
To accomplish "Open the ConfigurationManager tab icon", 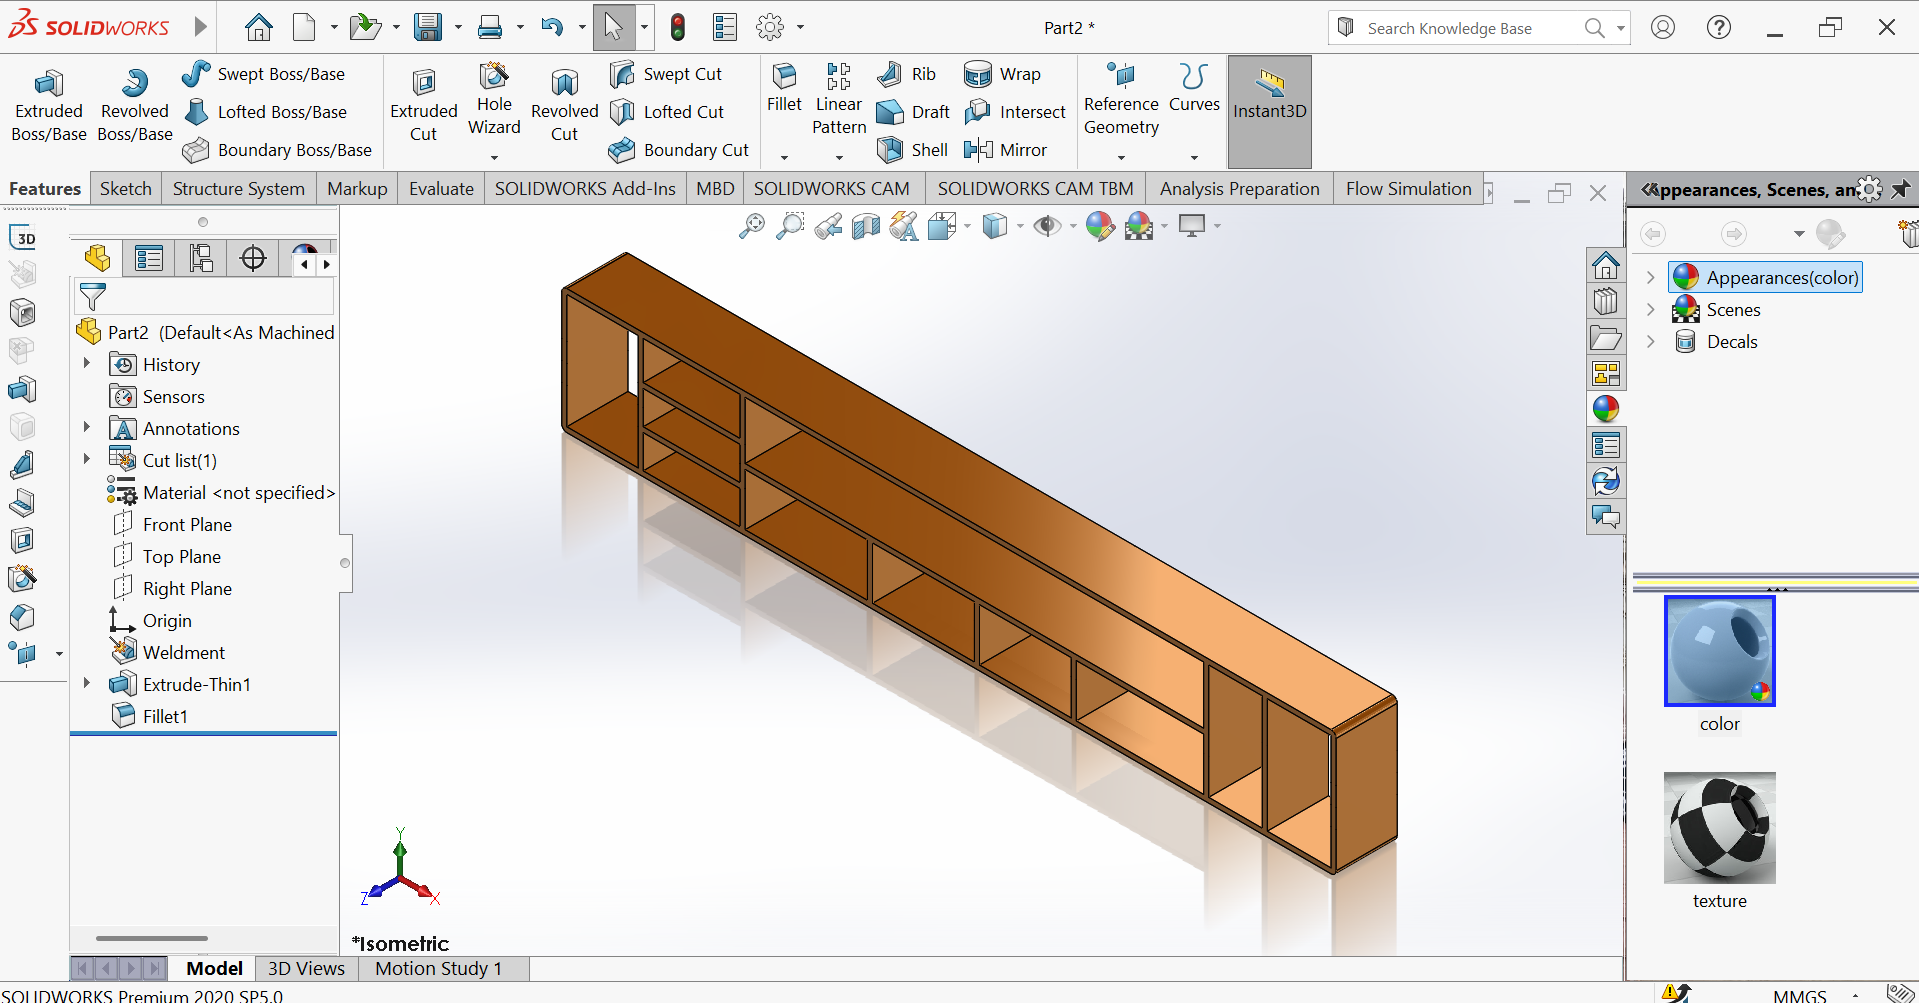I will [201, 259].
